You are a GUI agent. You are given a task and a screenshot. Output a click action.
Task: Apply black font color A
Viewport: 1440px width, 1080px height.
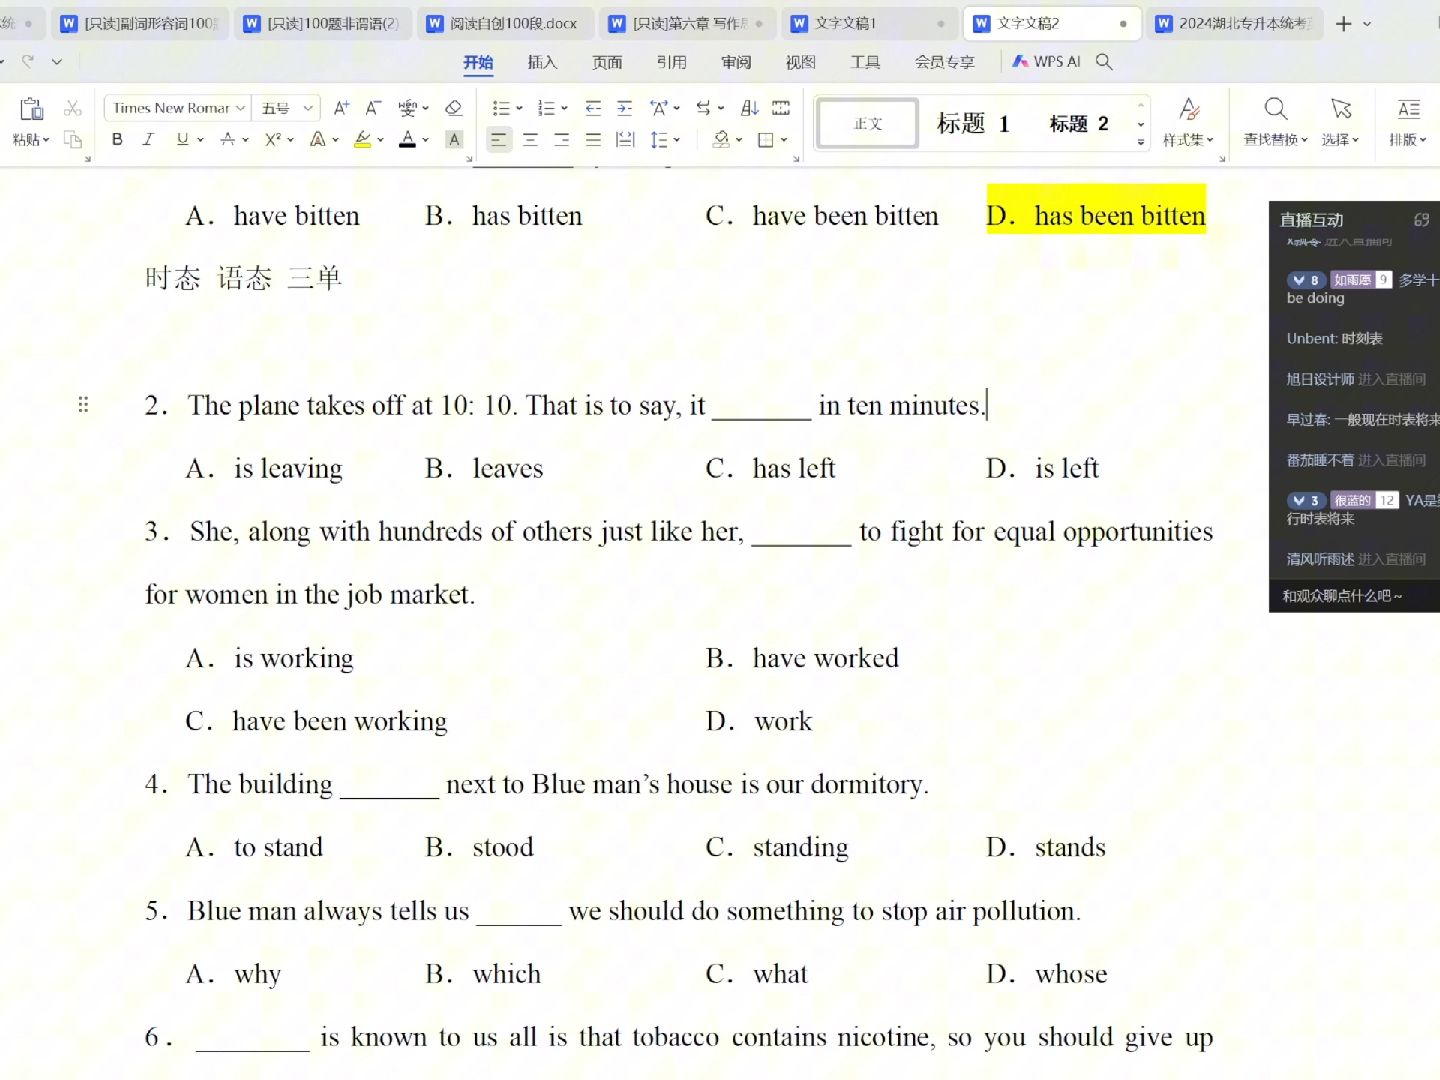407,140
